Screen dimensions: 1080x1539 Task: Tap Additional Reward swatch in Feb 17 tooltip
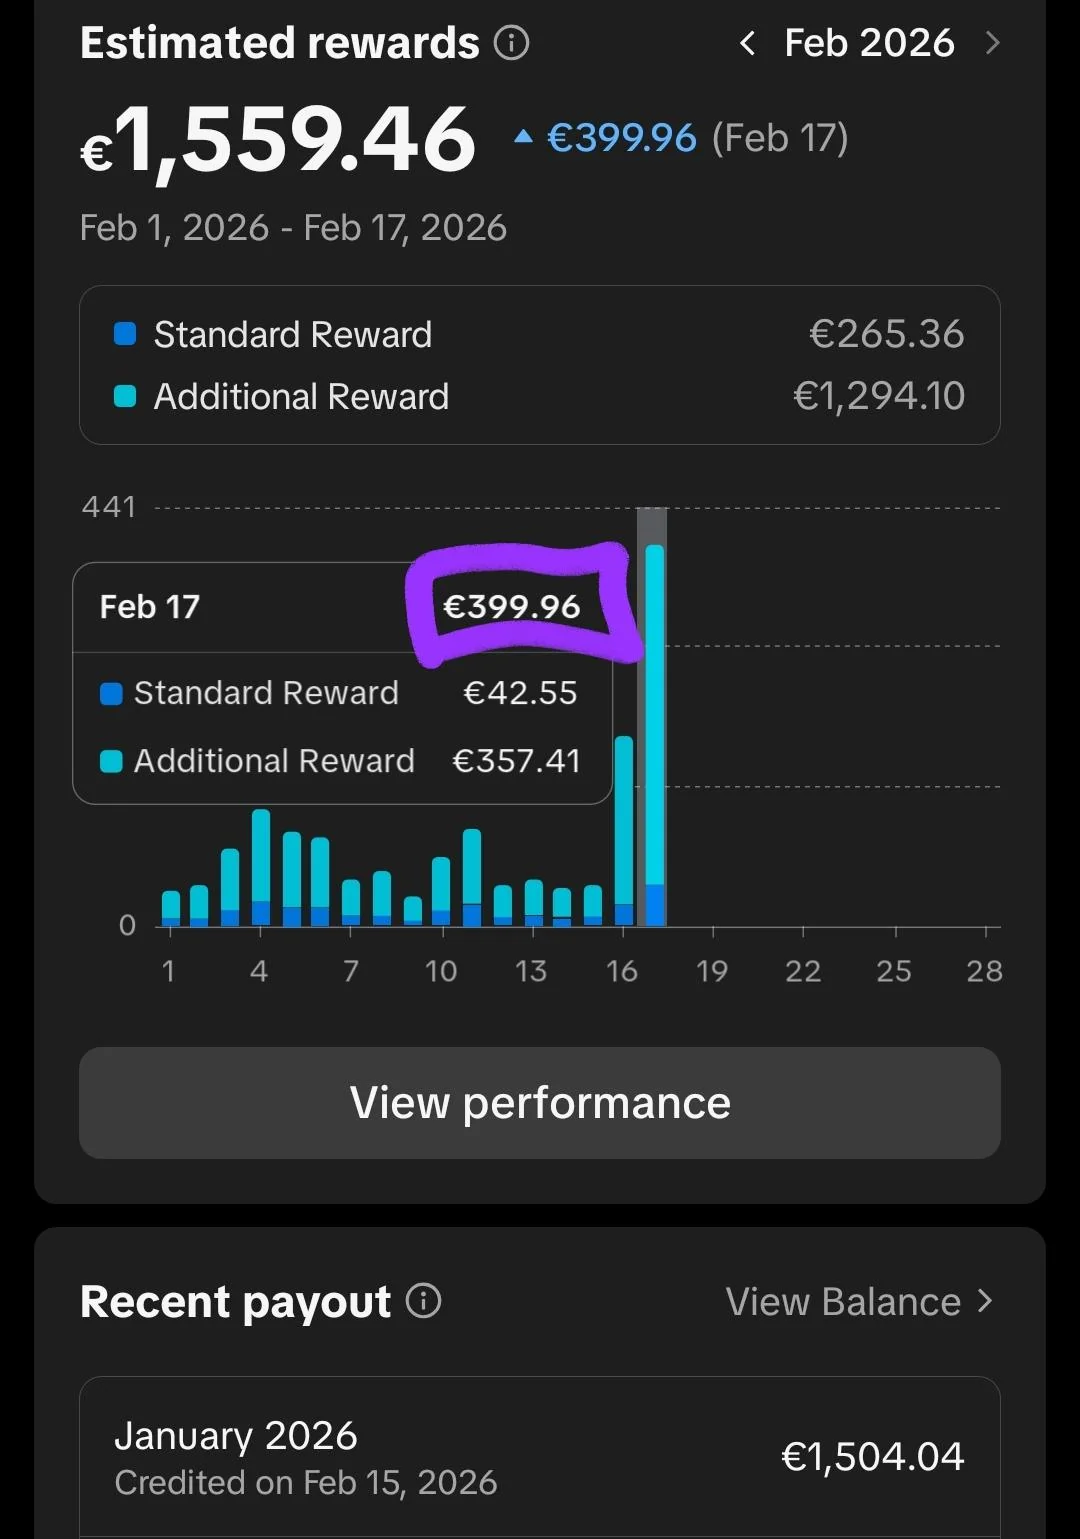click(x=111, y=761)
